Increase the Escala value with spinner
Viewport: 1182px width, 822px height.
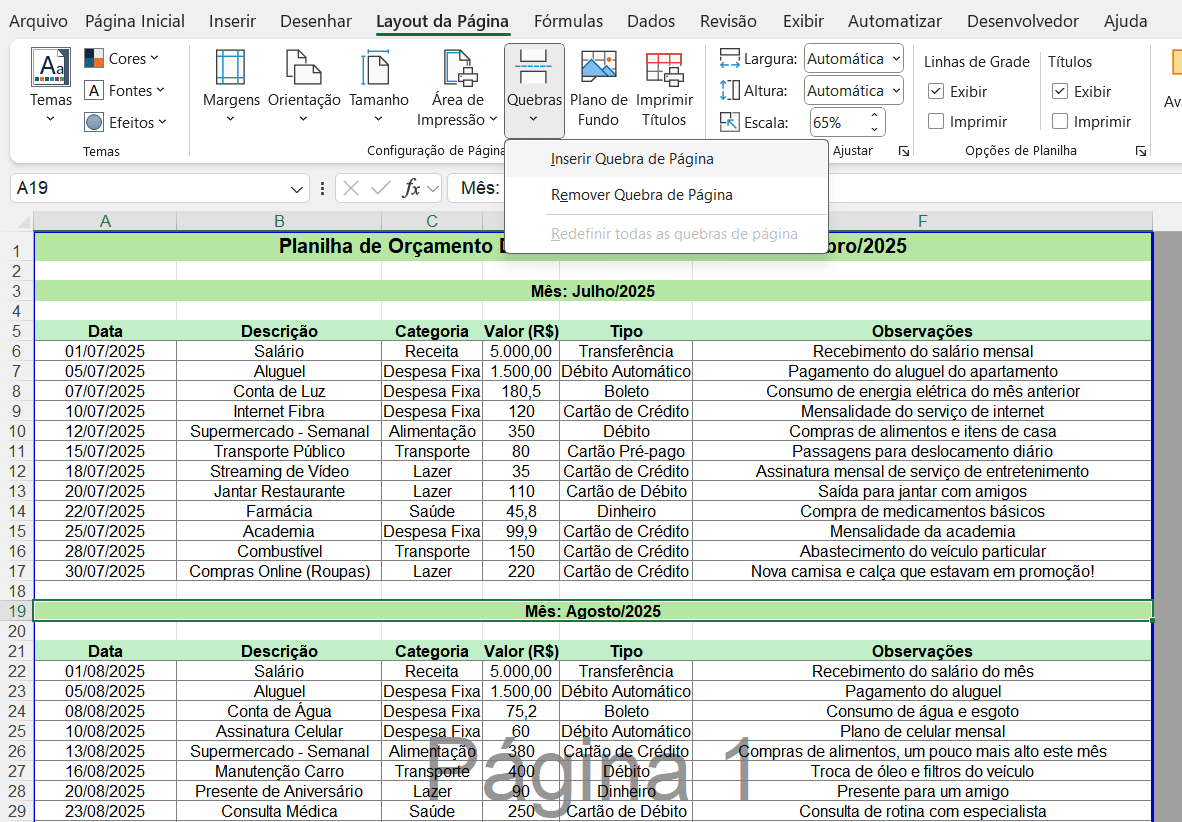point(875,116)
